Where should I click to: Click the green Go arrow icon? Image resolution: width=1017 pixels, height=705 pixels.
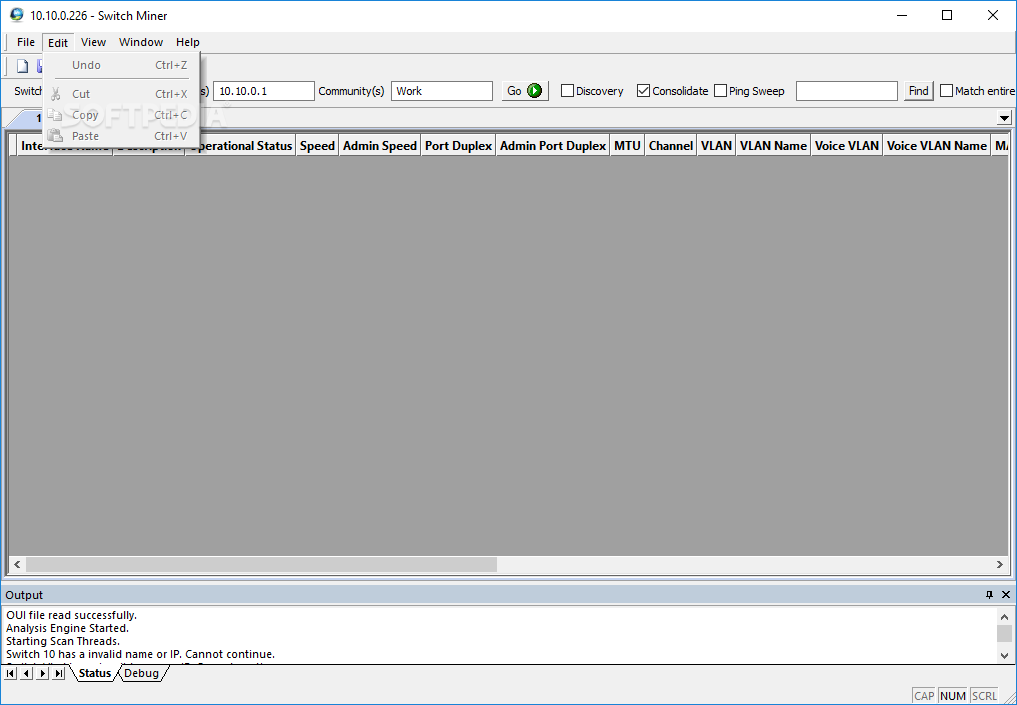[x=534, y=91]
